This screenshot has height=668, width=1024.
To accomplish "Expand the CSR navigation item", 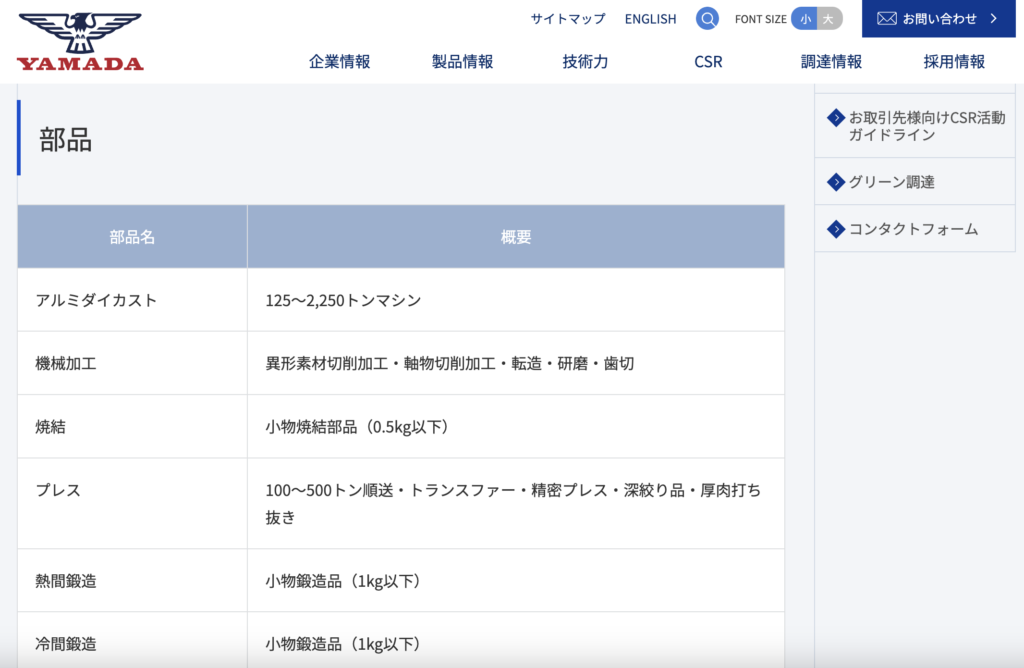I will (x=708, y=62).
